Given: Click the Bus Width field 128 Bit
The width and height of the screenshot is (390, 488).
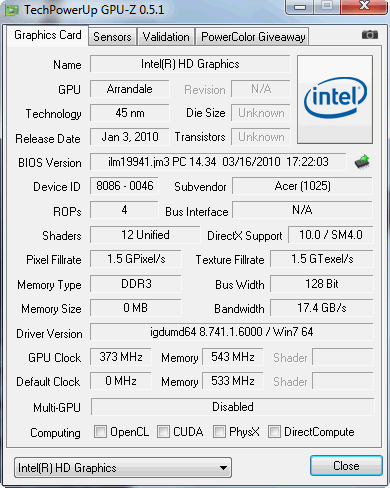Looking at the screenshot, I should click(322, 284).
